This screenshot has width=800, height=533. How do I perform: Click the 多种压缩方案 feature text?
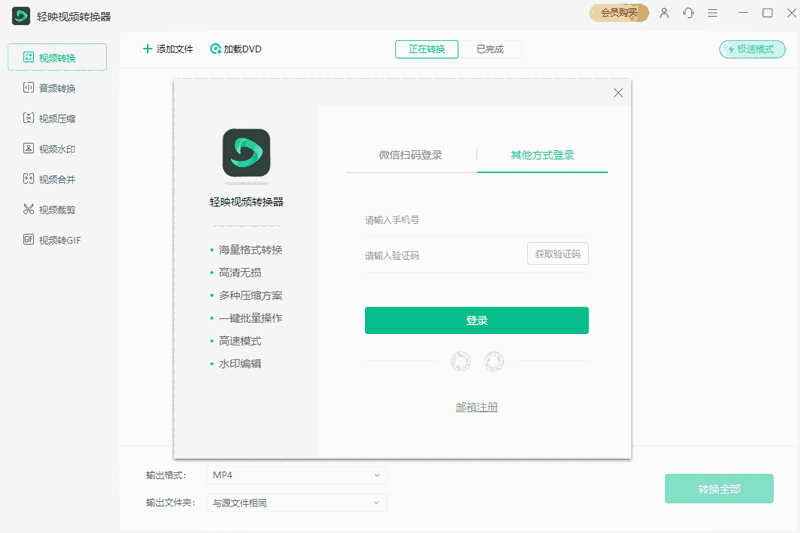251,295
